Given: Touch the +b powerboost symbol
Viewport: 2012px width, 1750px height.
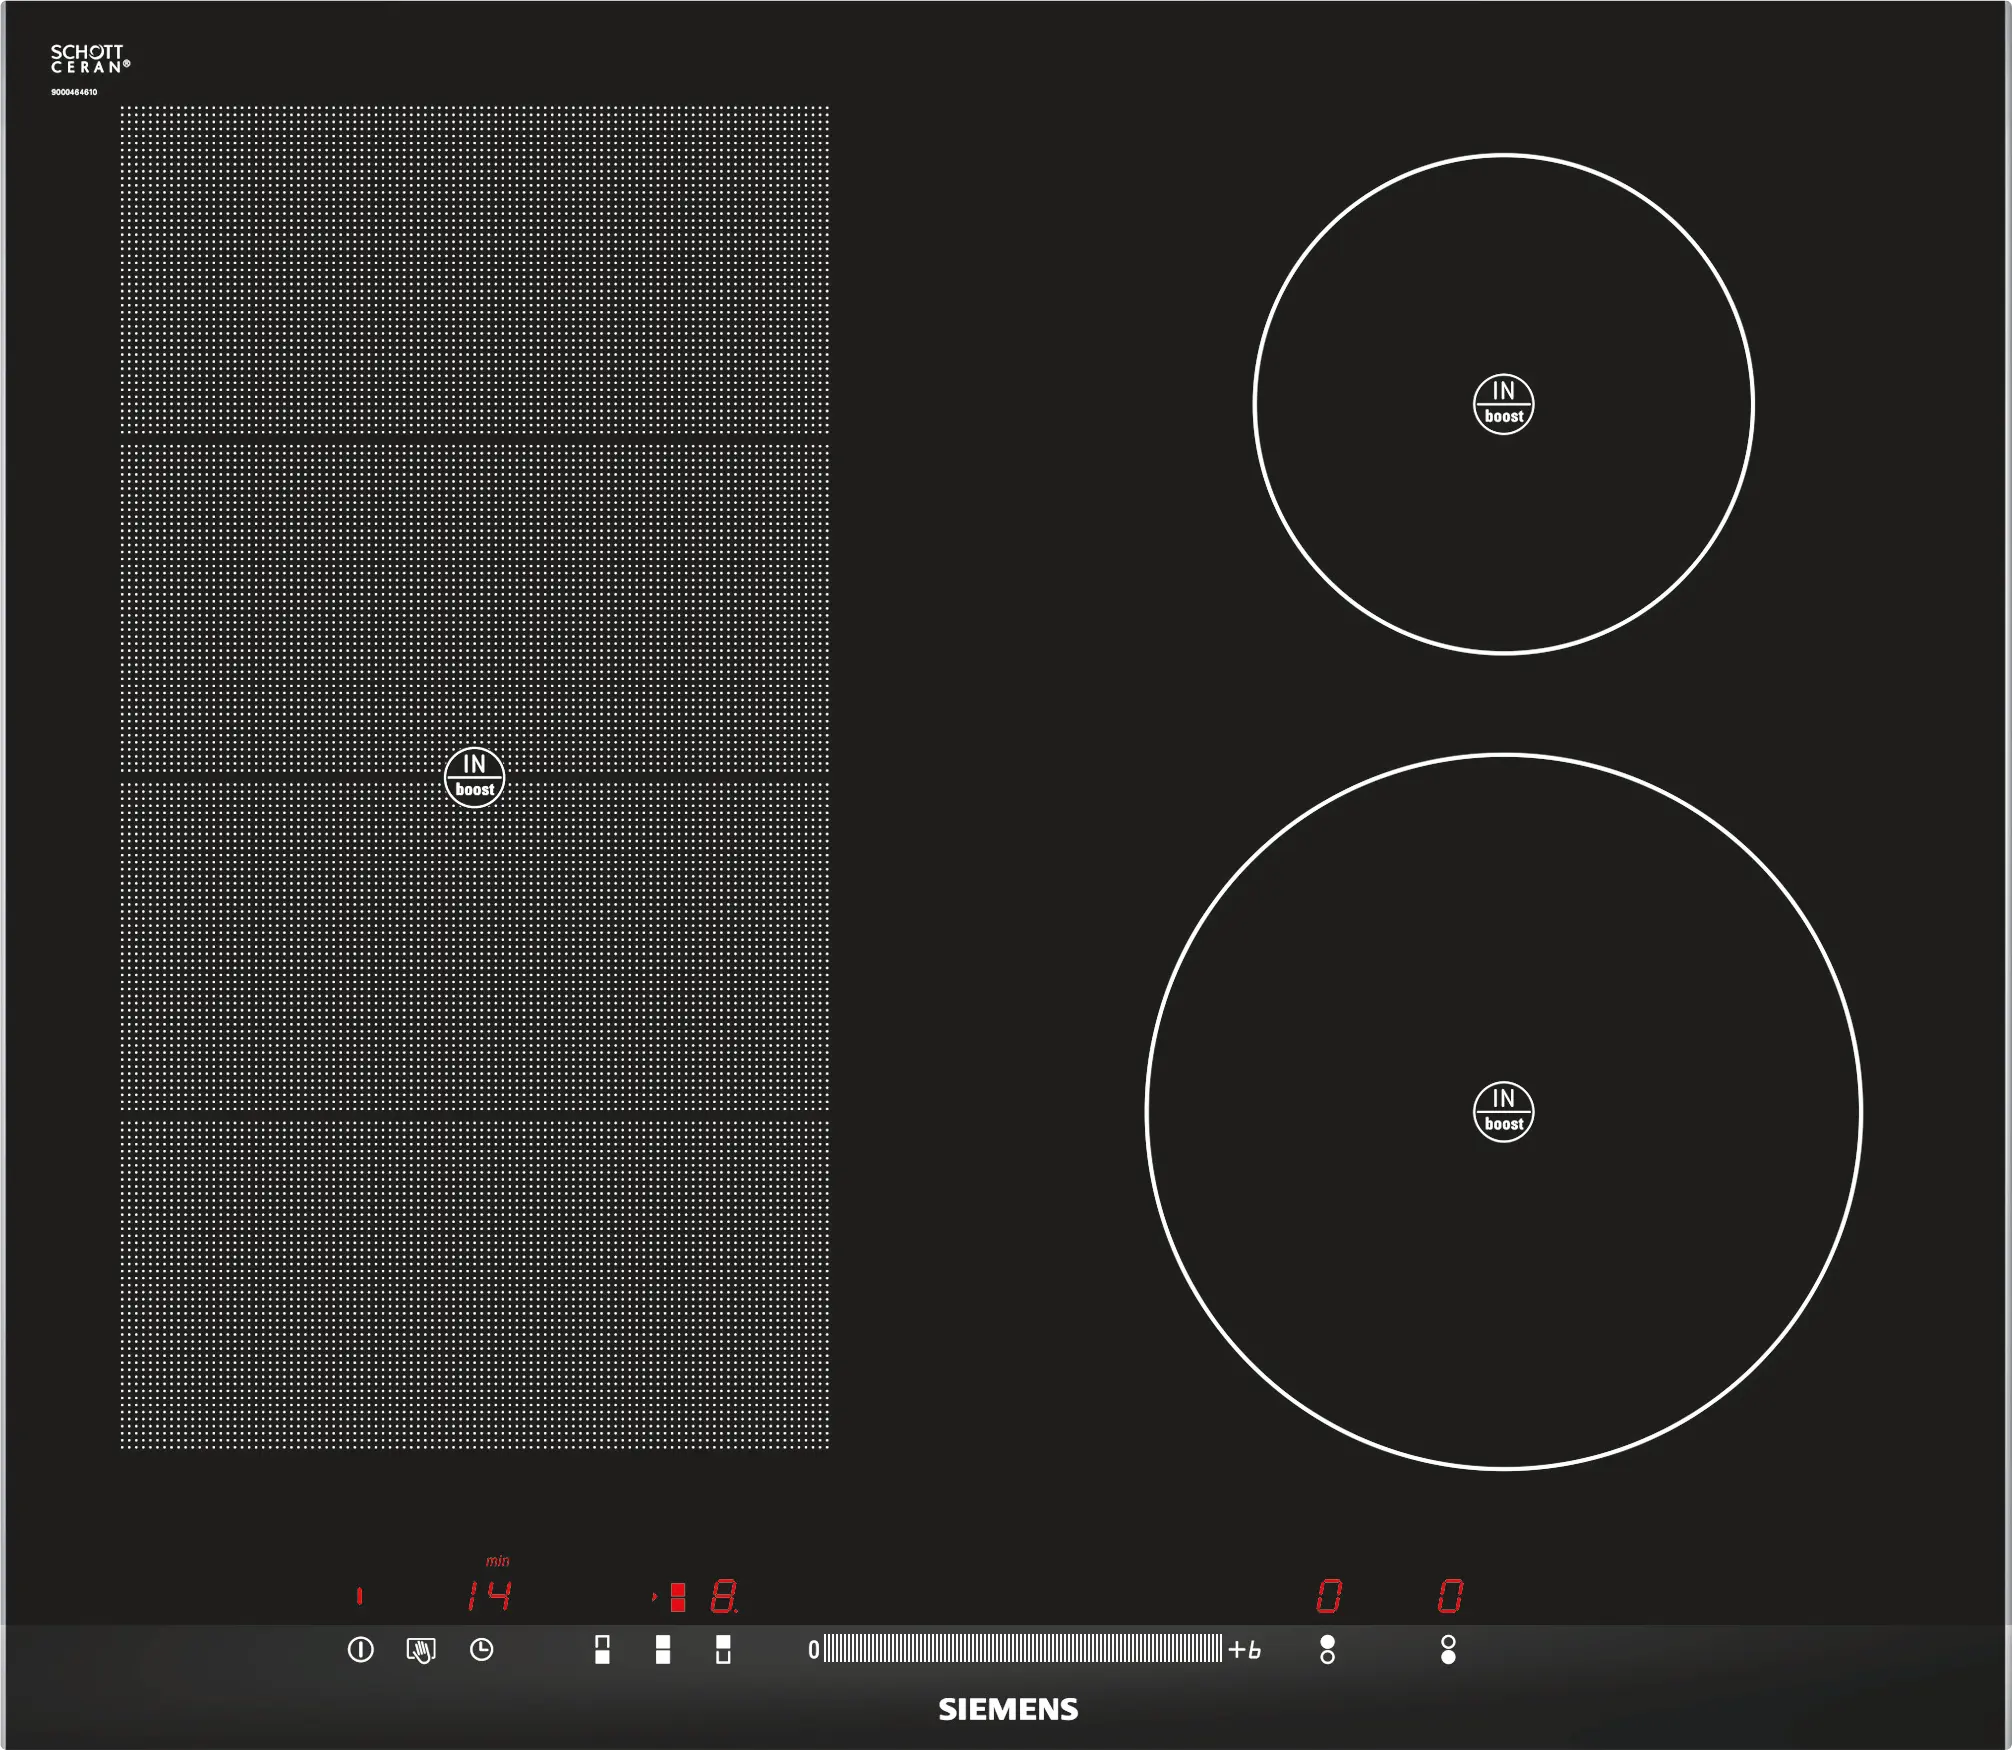Looking at the screenshot, I should click(1245, 1650).
